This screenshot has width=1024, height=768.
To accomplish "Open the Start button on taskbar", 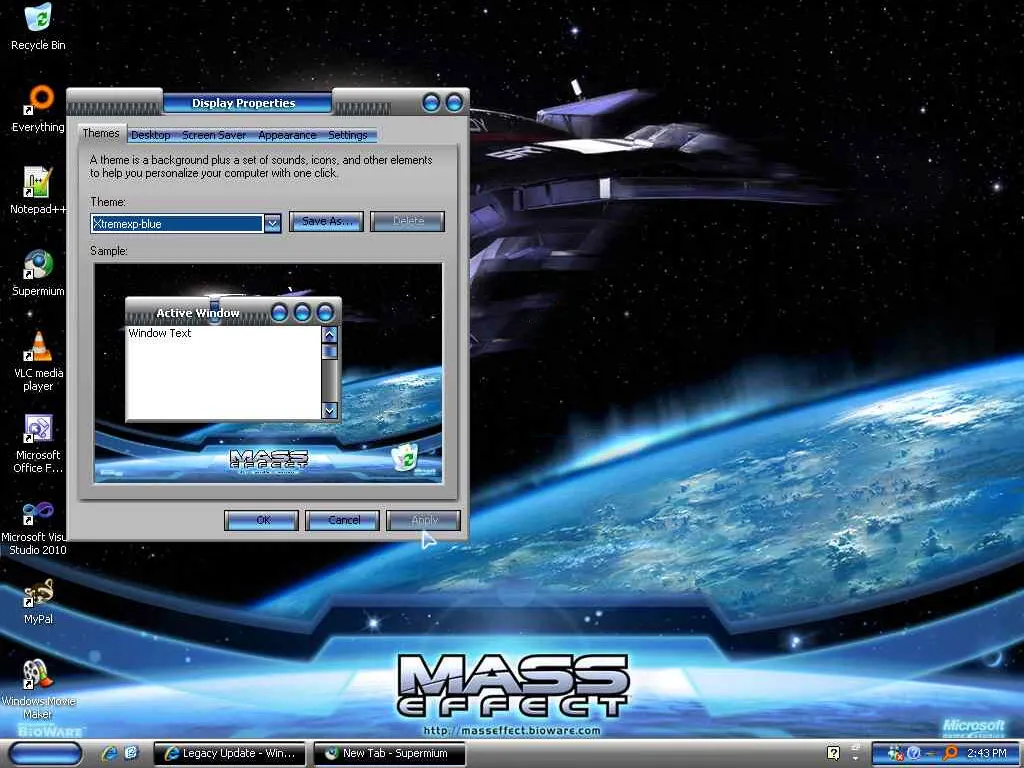I will point(46,753).
